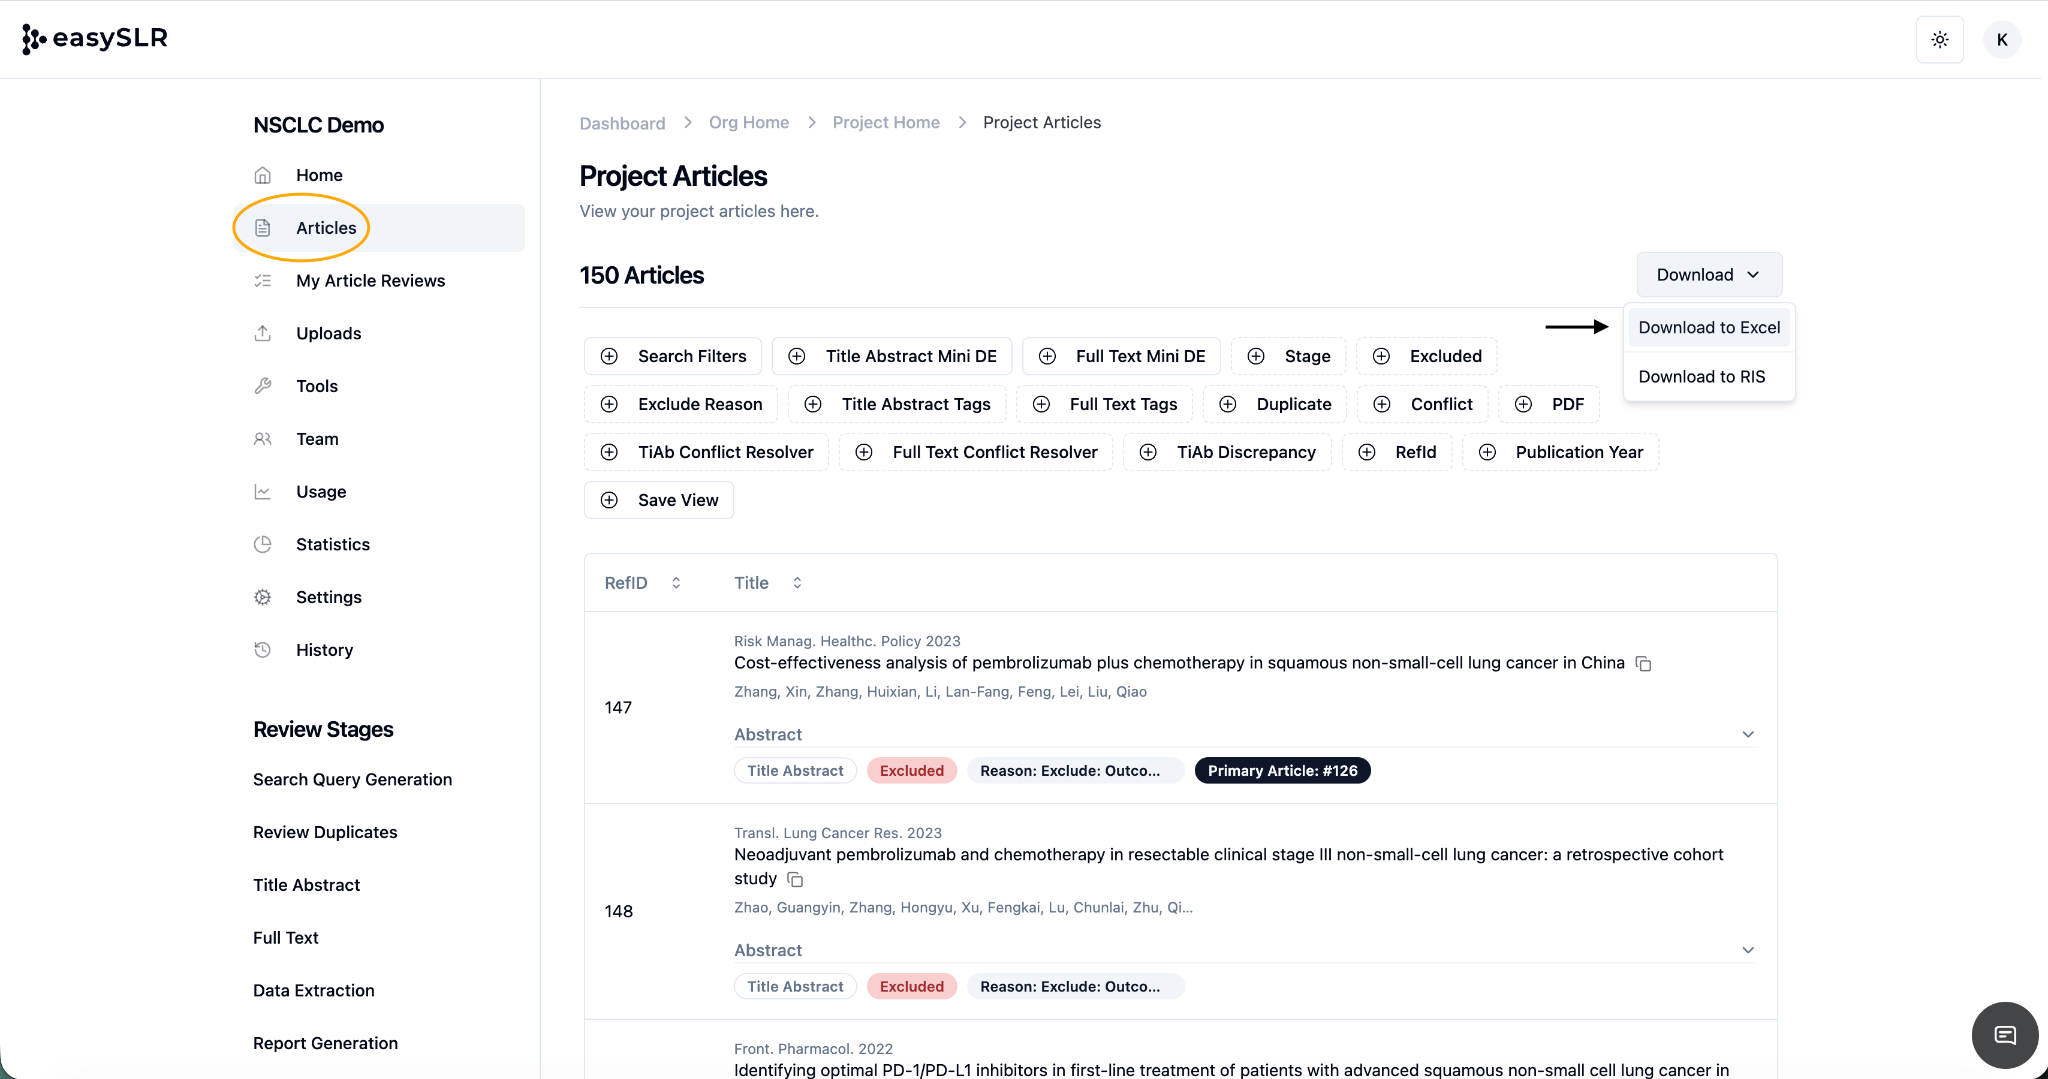Image resolution: width=2048 pixels, height=1079 pixels.
Task: Expand Abstract for article 148
Action: point(1747,951)
